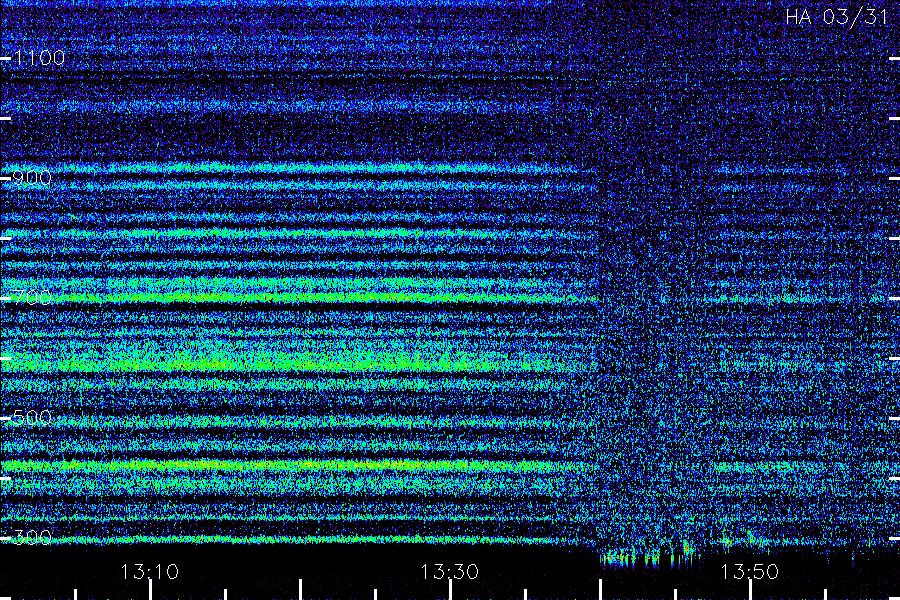Click the 13:10 time axis label

tap(150, 571)
